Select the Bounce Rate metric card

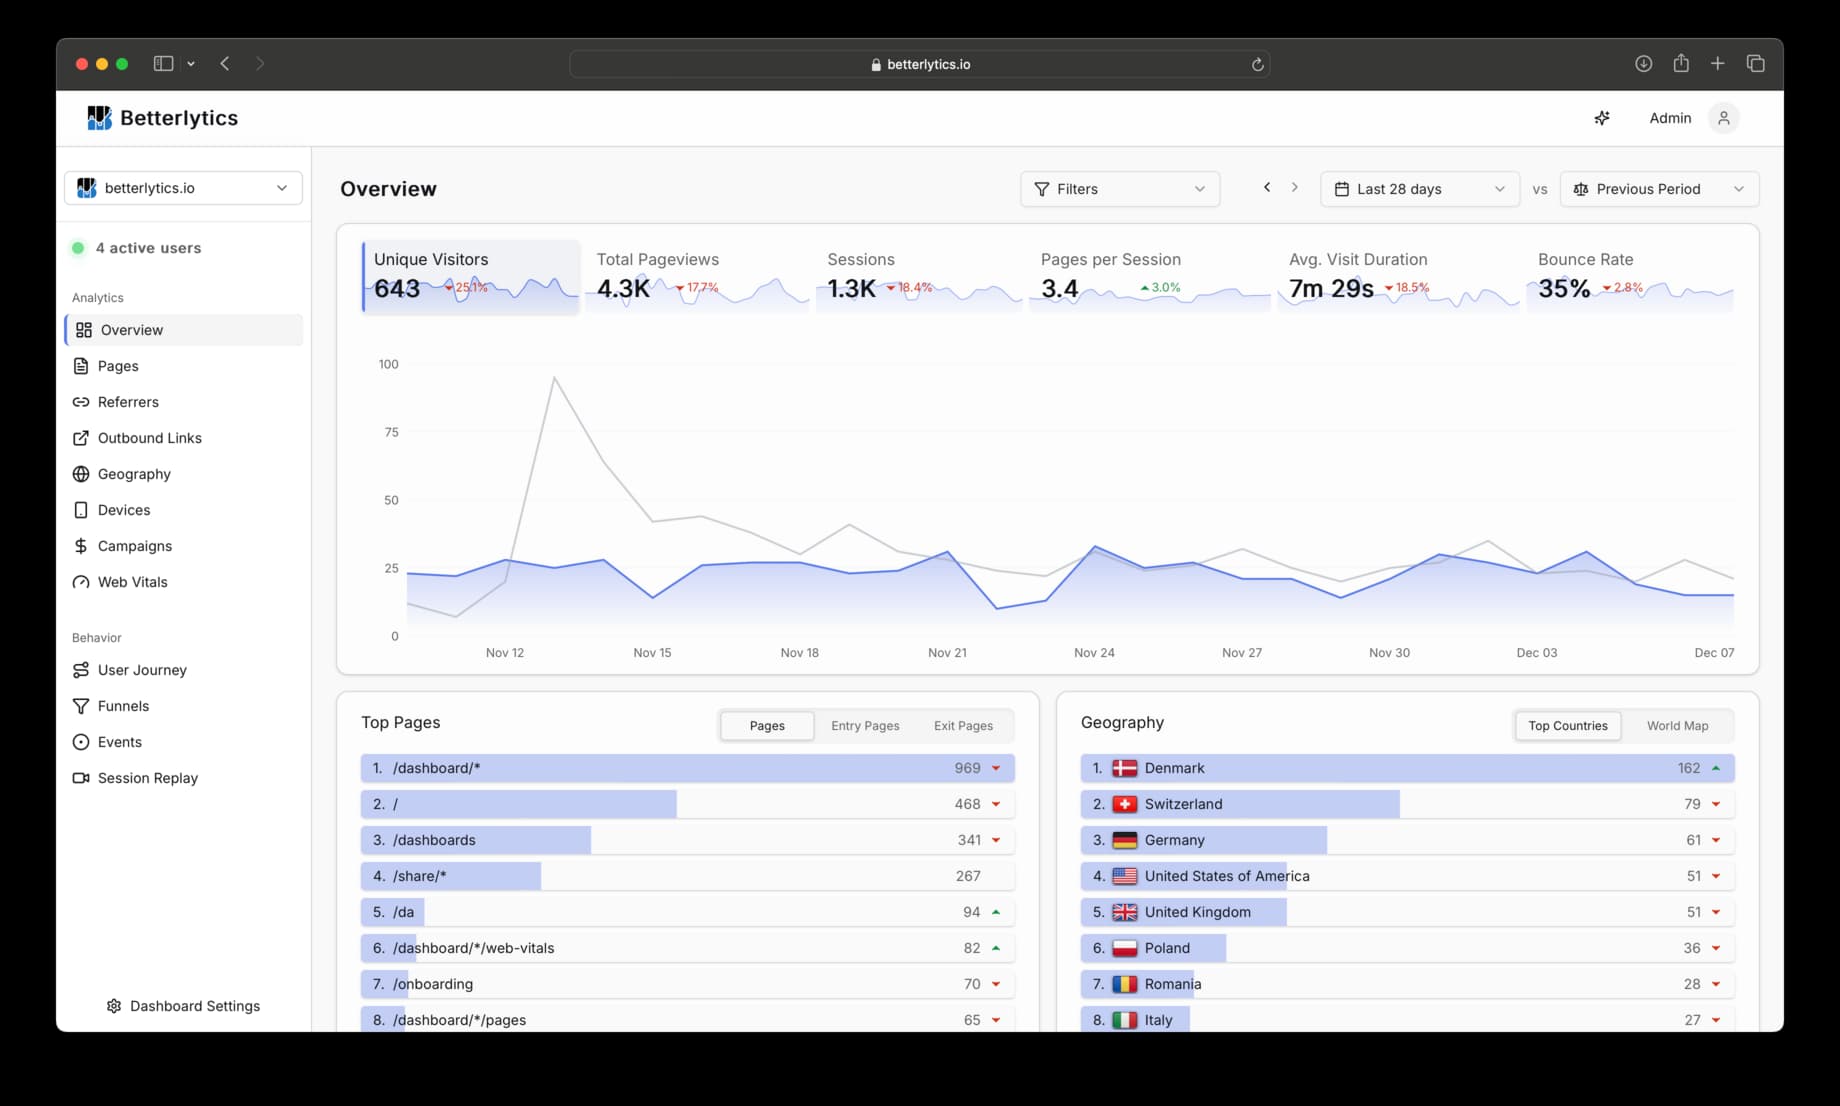(1630, 277)
